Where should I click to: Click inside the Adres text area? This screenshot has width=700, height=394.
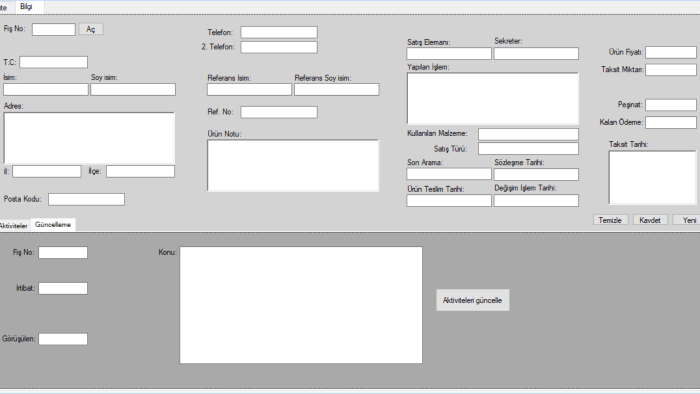coord(89,138)
